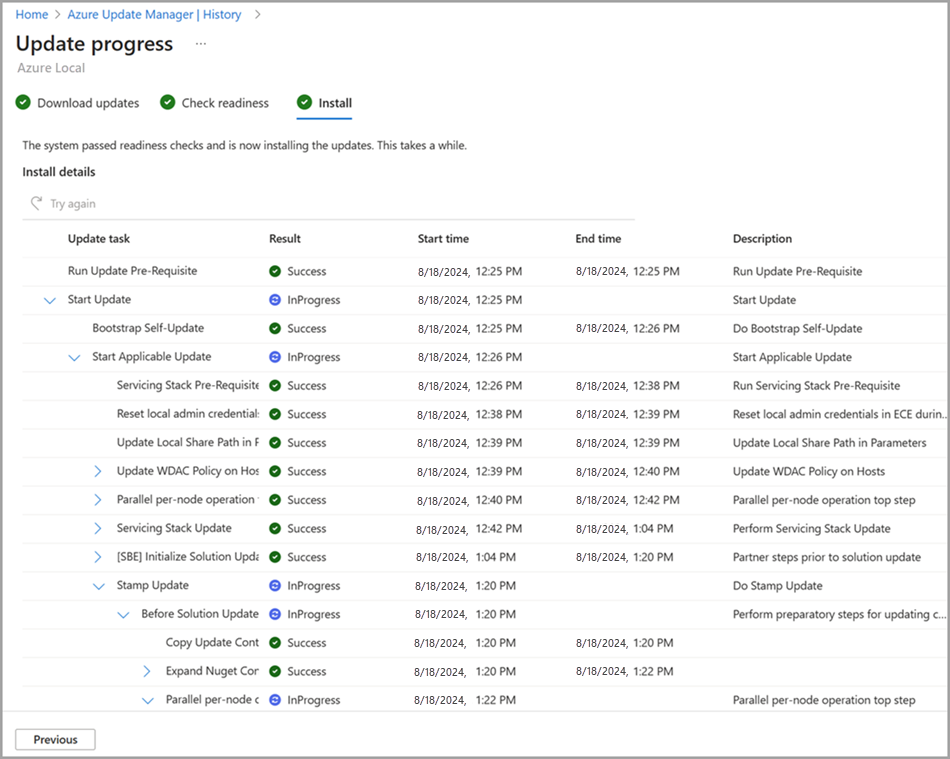Open the Home breadcrumb link
The width and height of the screenshot is (950, 759).
point(31,14)
